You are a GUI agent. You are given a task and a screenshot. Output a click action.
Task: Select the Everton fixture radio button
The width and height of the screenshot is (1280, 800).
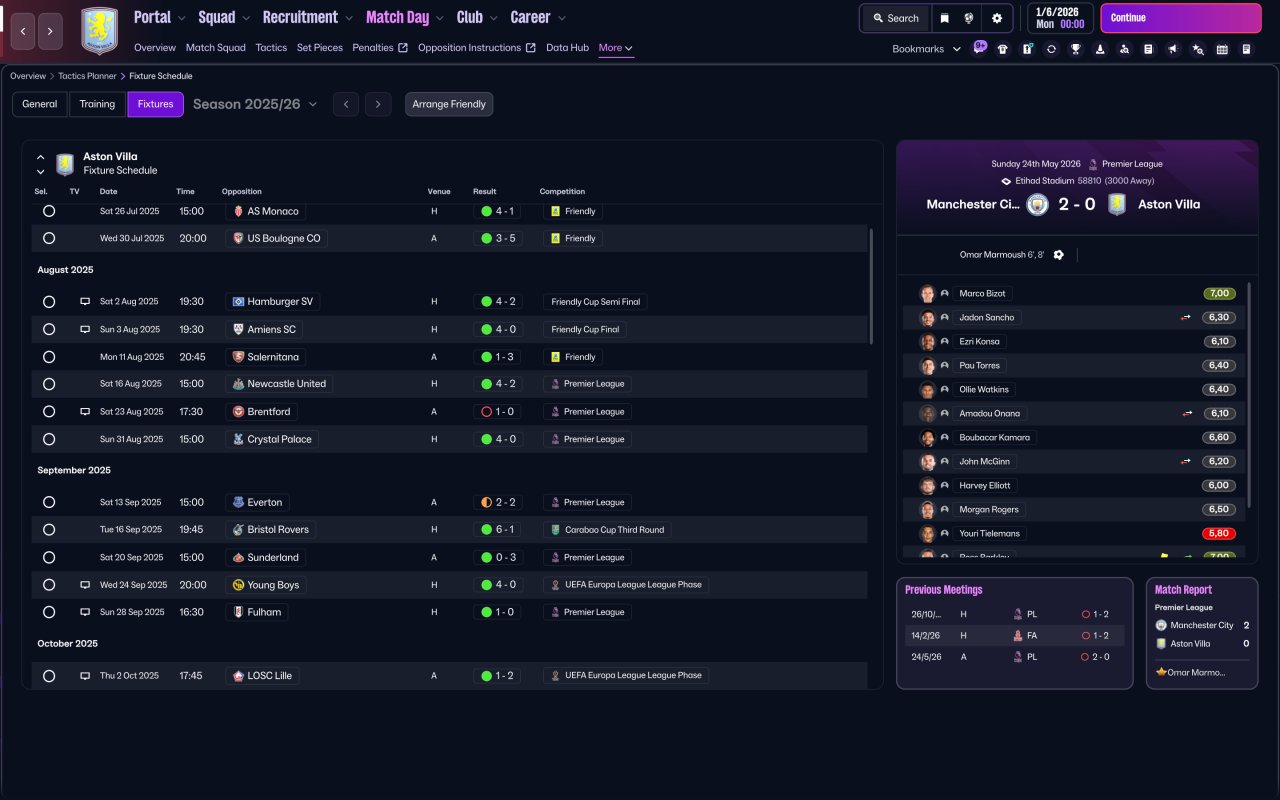(49, 502)
